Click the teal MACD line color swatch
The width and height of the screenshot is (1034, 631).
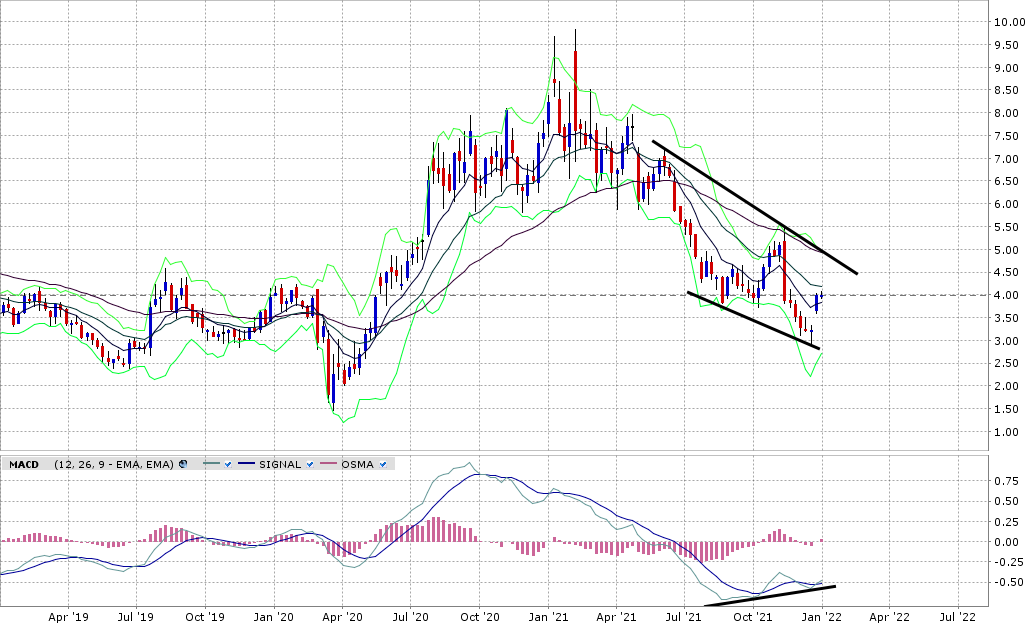coord(210,464)
